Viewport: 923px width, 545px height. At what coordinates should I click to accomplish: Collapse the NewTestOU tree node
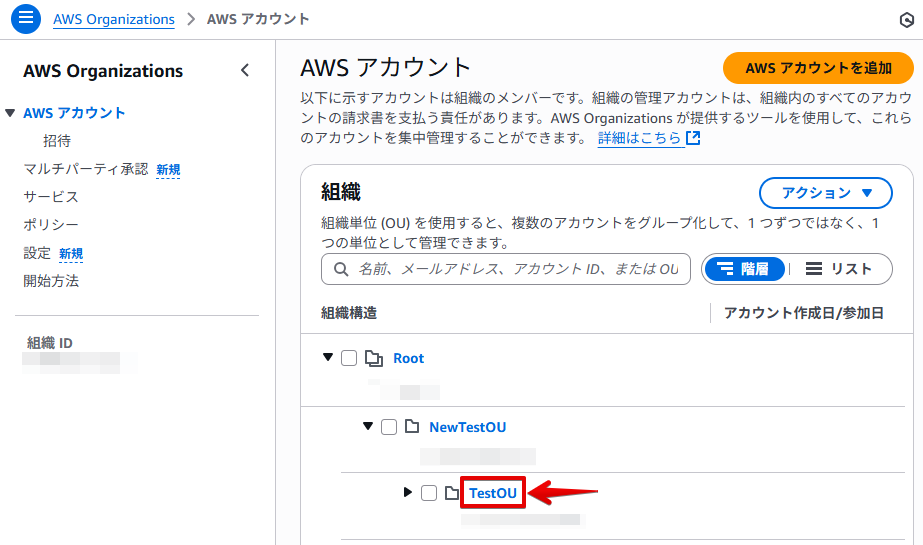point(368,426)
